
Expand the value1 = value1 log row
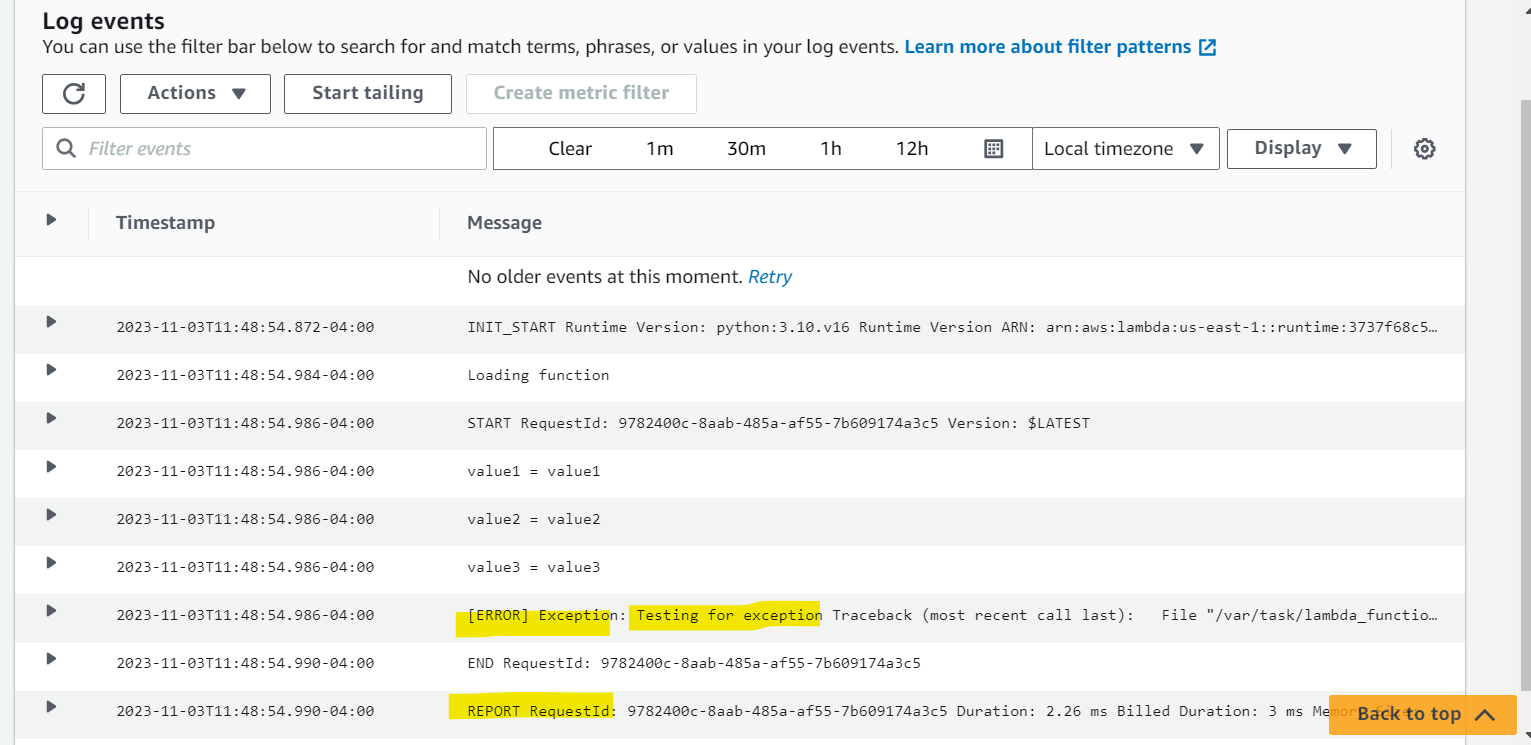pyautogui.click(x=51, y=466)
